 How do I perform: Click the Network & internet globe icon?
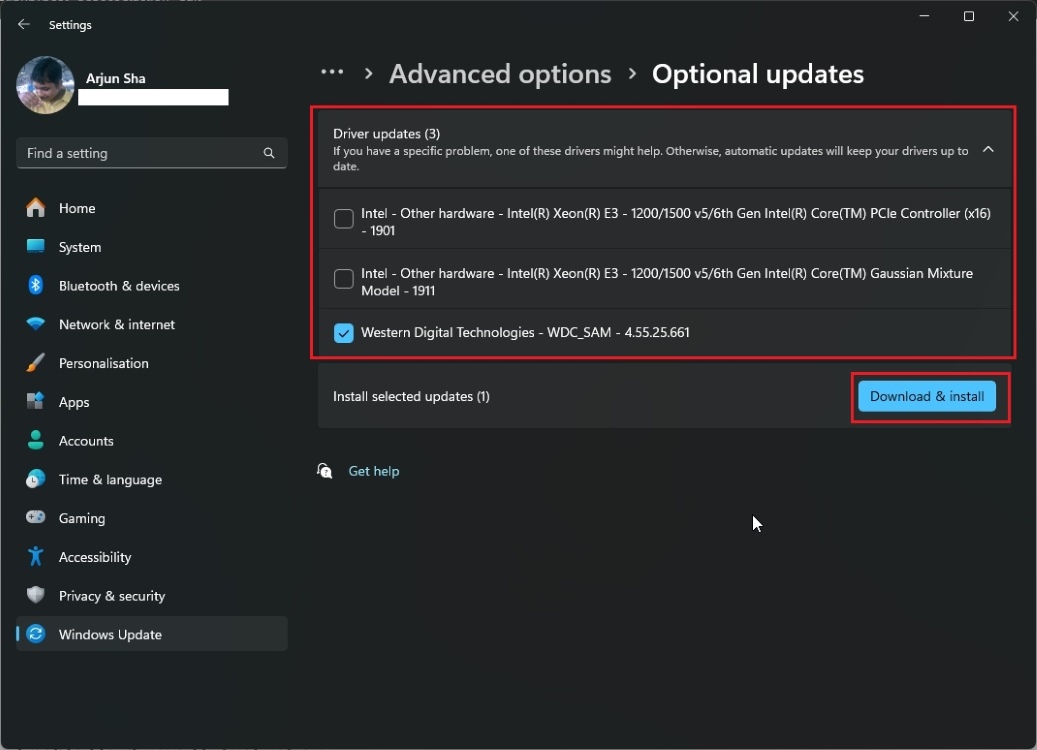pyautogui.click(x=36, y=324)
